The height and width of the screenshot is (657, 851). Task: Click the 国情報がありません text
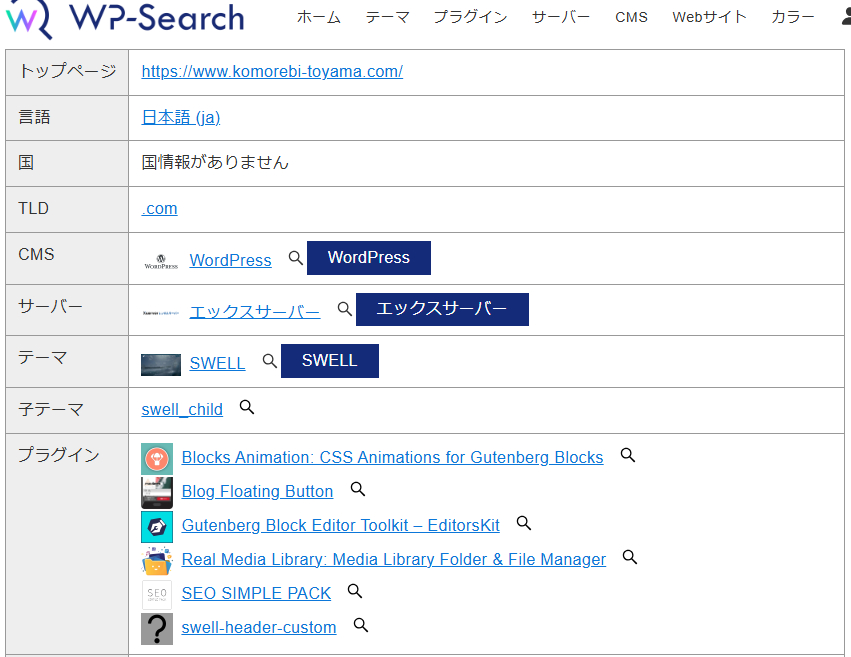(215, 162)
